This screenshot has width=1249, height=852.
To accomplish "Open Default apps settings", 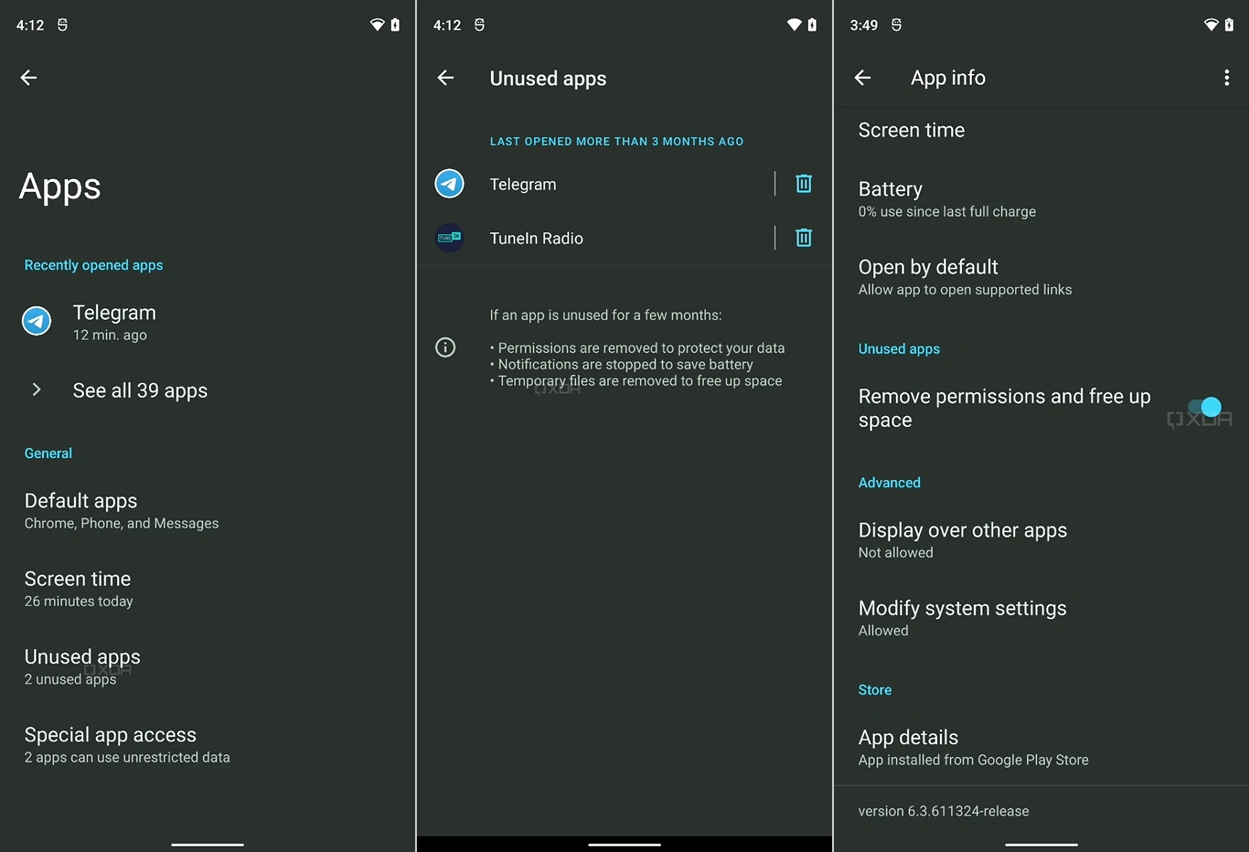I will [121, 510].
